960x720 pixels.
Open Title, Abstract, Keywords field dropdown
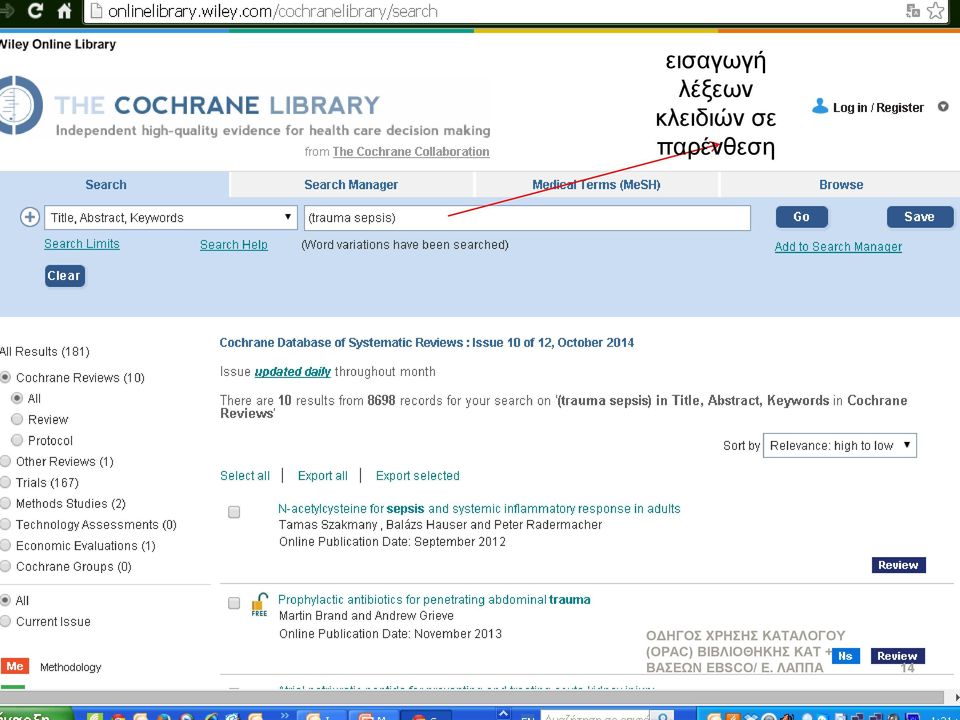pos(171,217)
